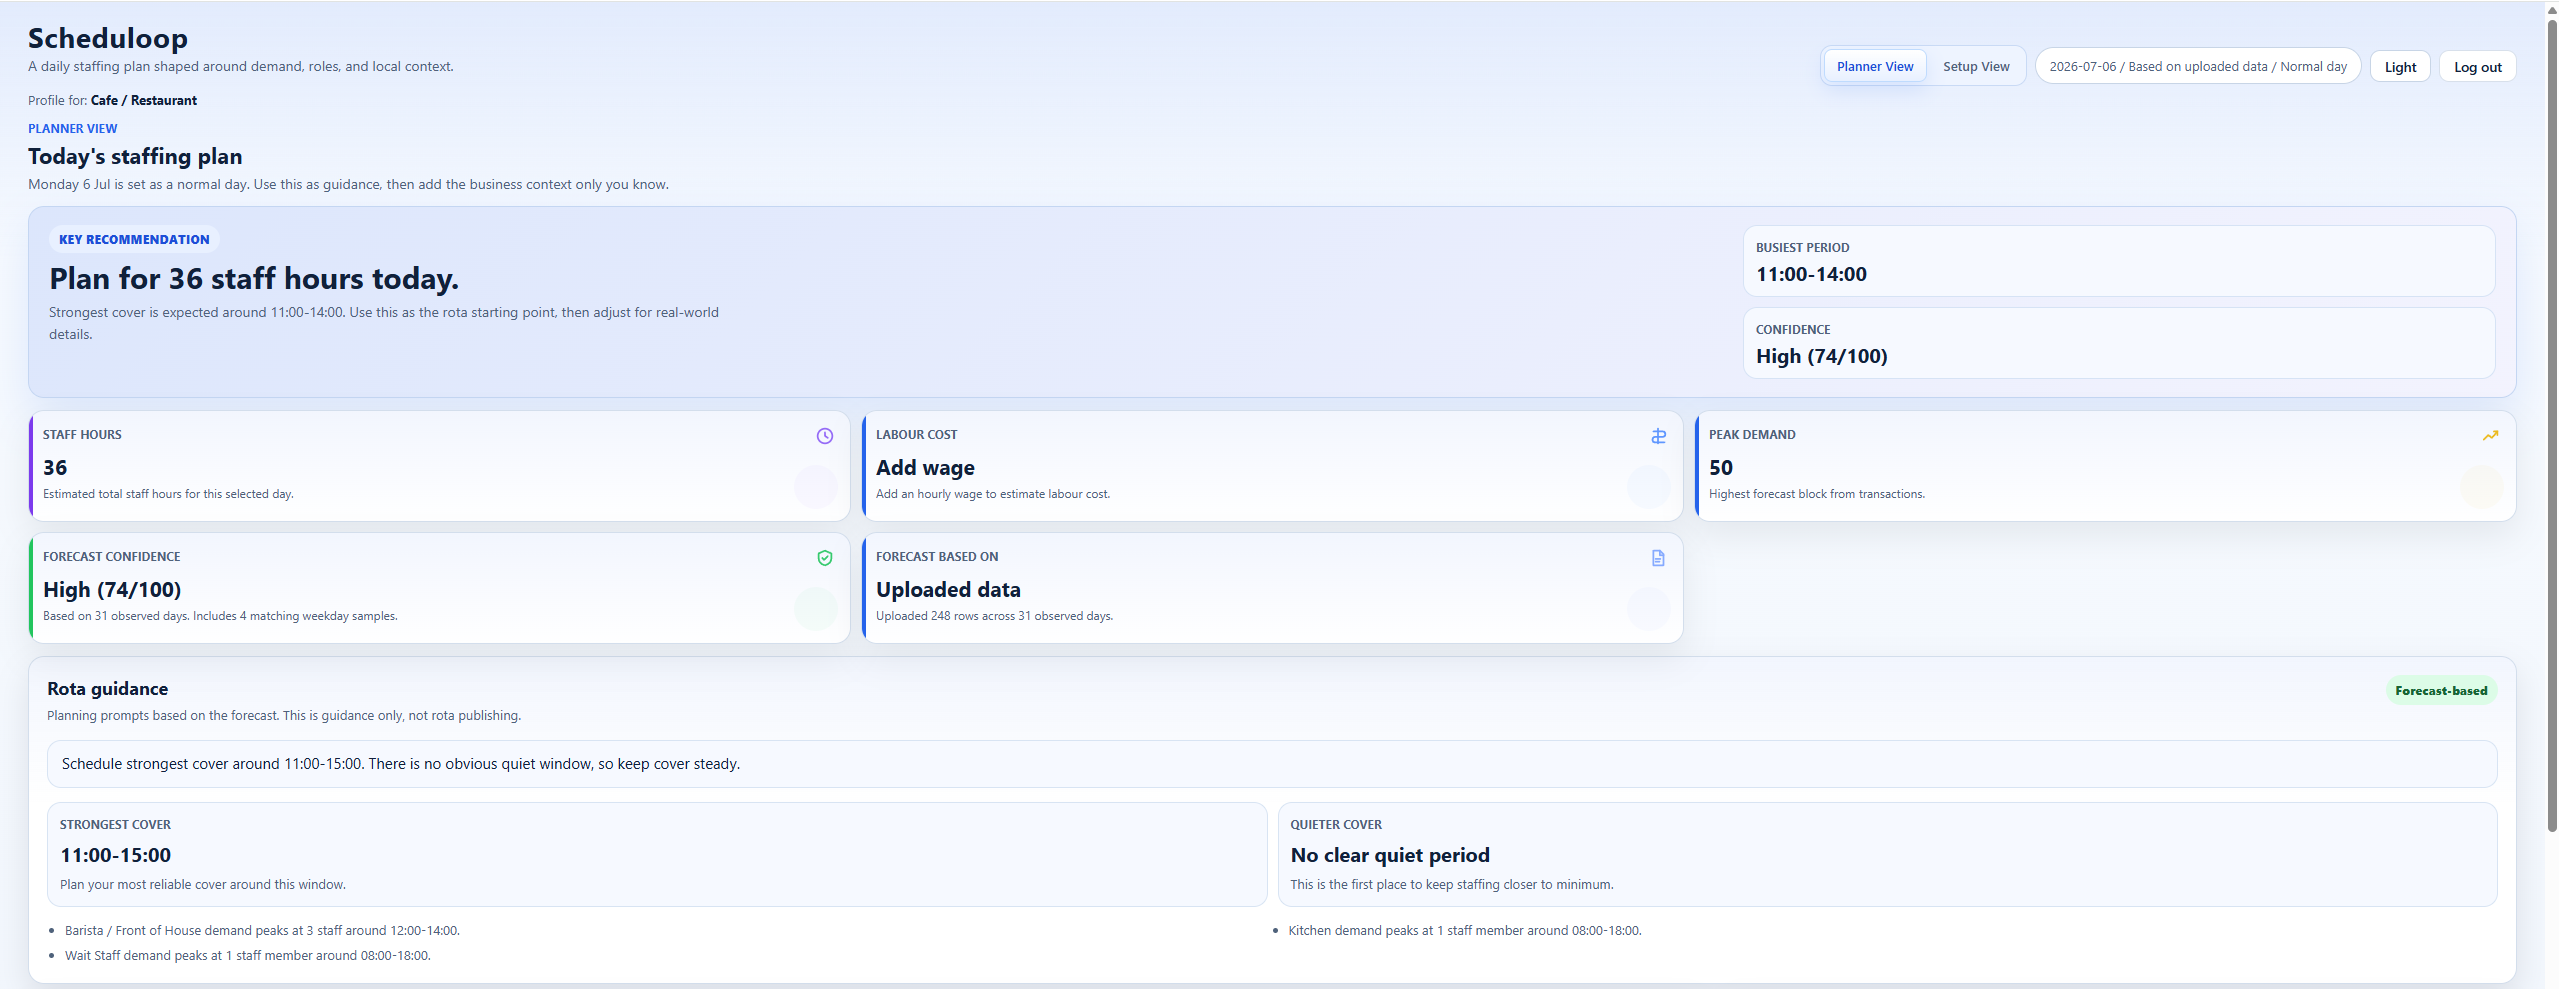Image resolution: width=2559 pixels, height=989 pixels.
Task: Click 'Based on 31 observed days' description
Action: [220, 616]
